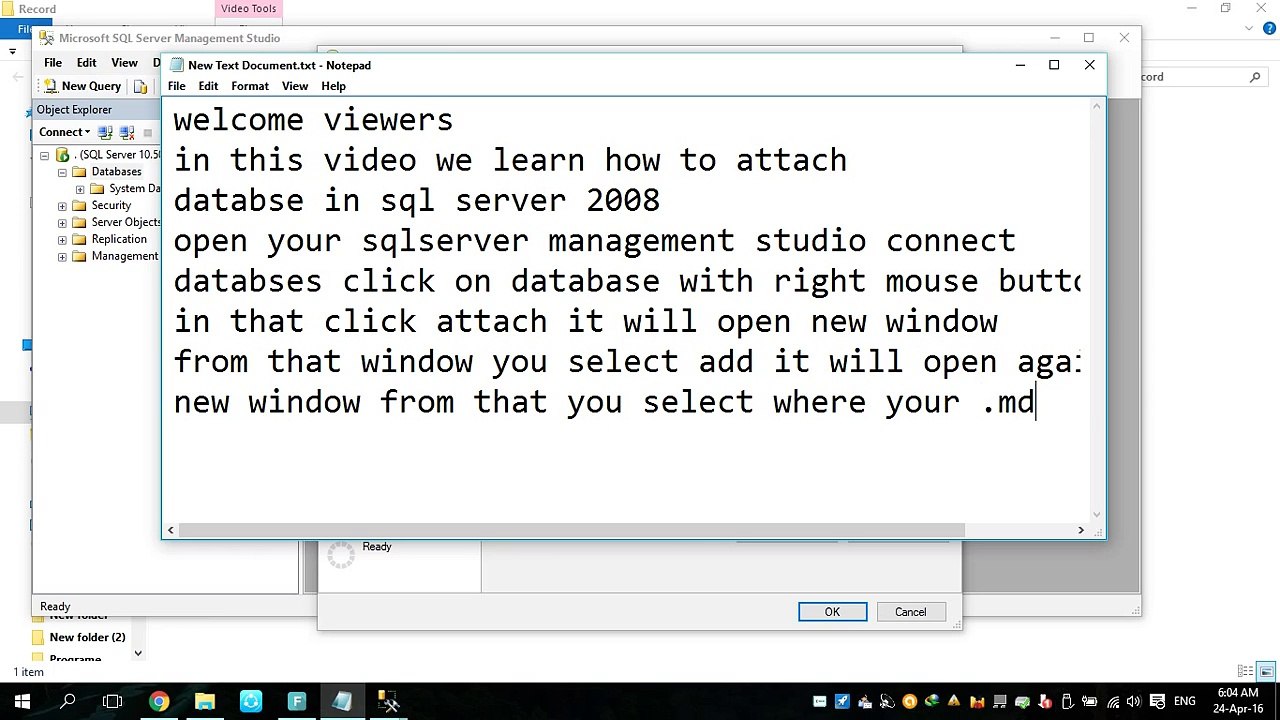The height and width of the screenshot is (720, 1280).
Task: Open the Windows Start menu
Action: click(22, 701)
